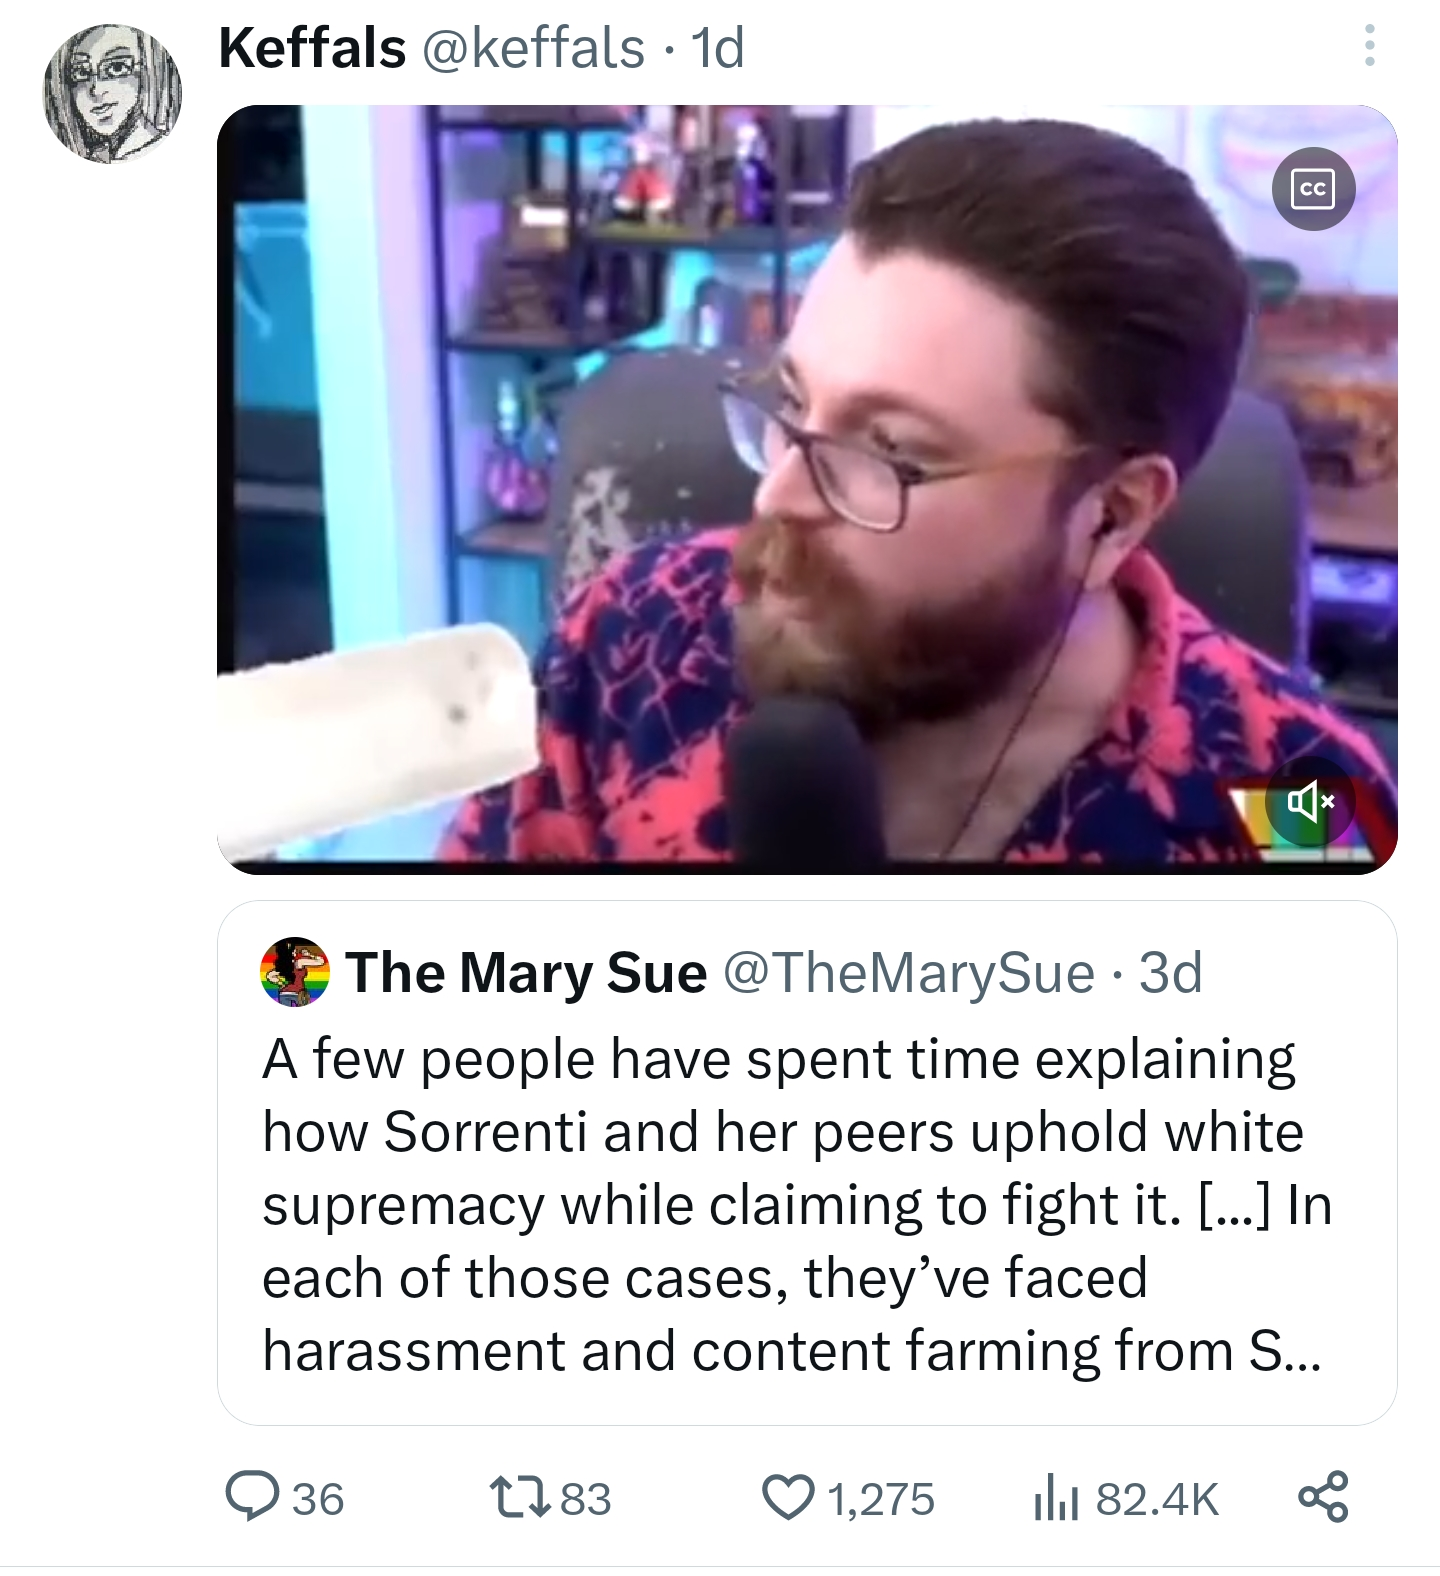Click the 3d timestamp on quoted tweet
Screen dimensions: 1440x1576
coord(1171,972)
